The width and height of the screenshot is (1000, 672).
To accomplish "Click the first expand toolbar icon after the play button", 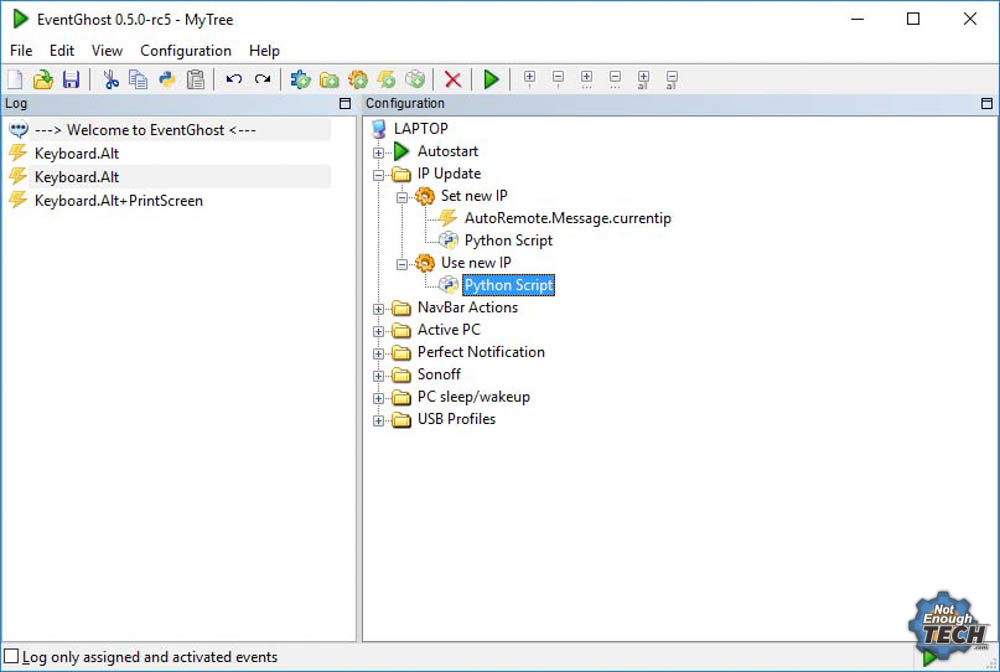I will [x=529, y=78].
